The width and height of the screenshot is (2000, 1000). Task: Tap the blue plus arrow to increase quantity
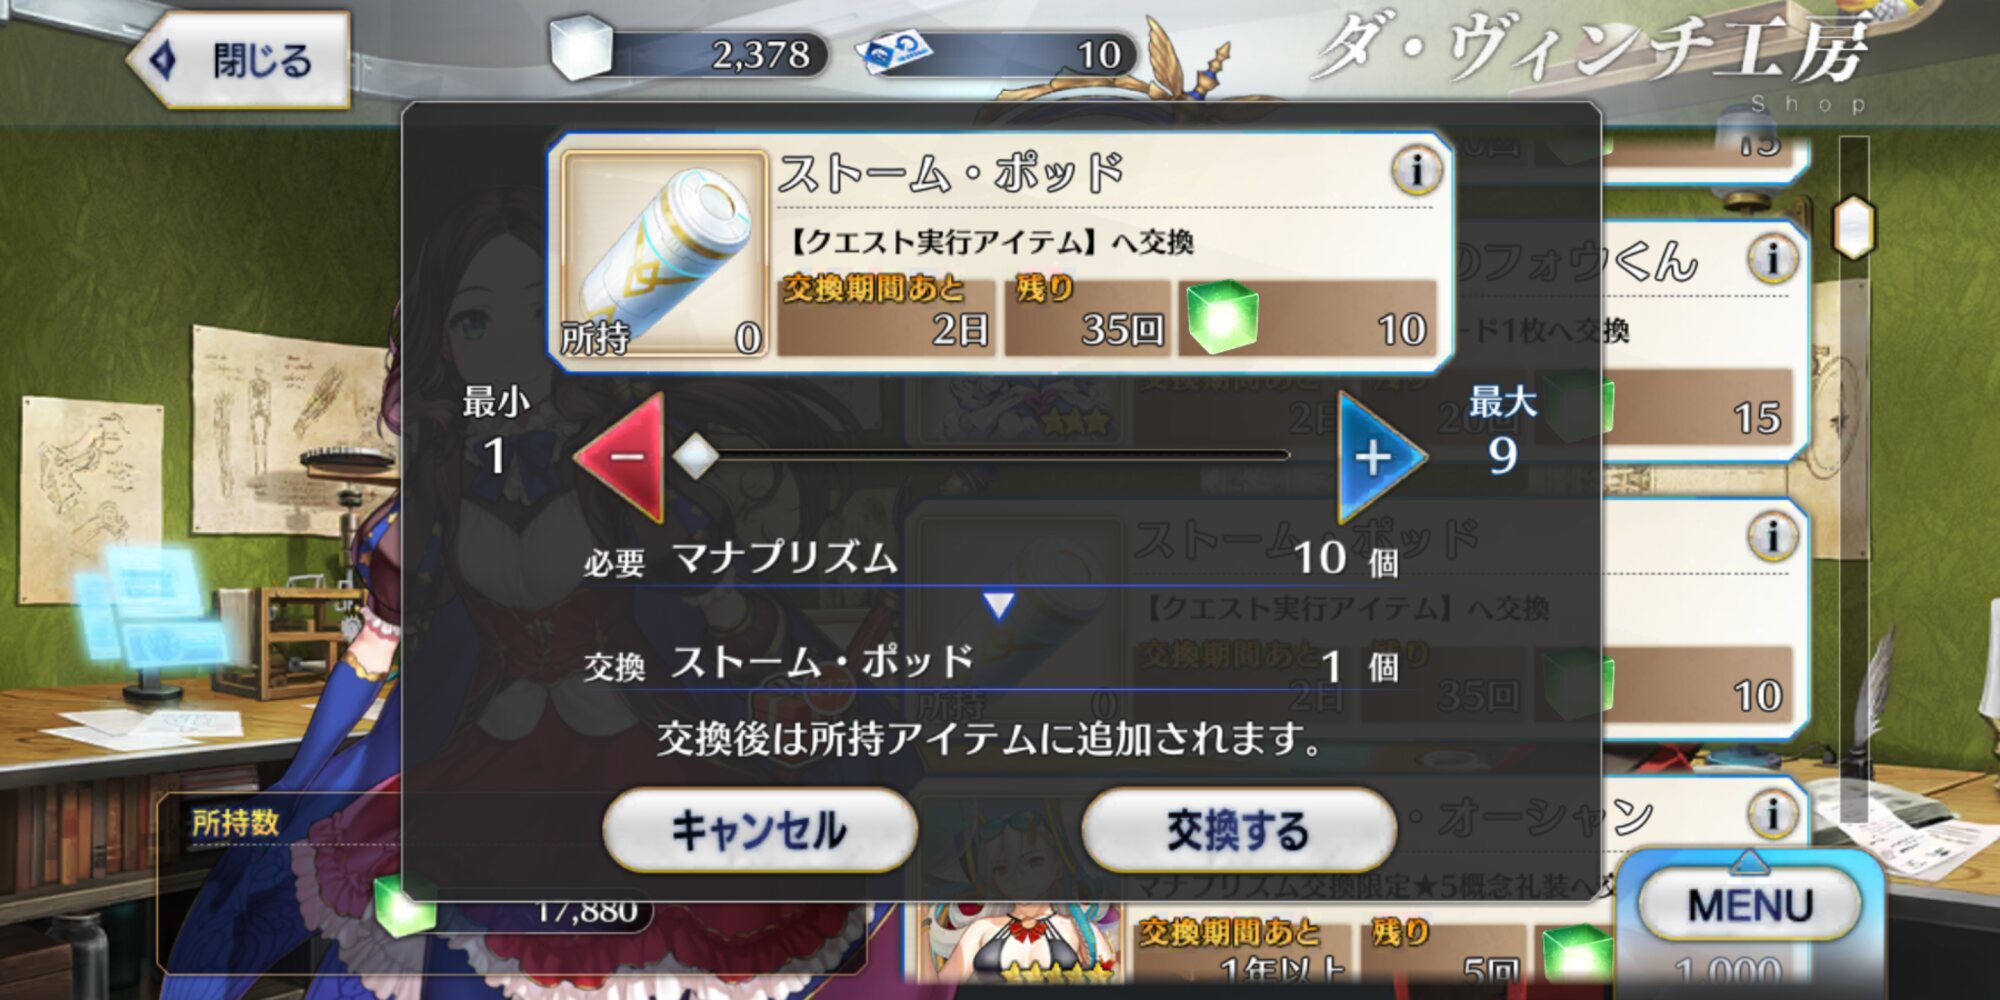pos(1380,457)
